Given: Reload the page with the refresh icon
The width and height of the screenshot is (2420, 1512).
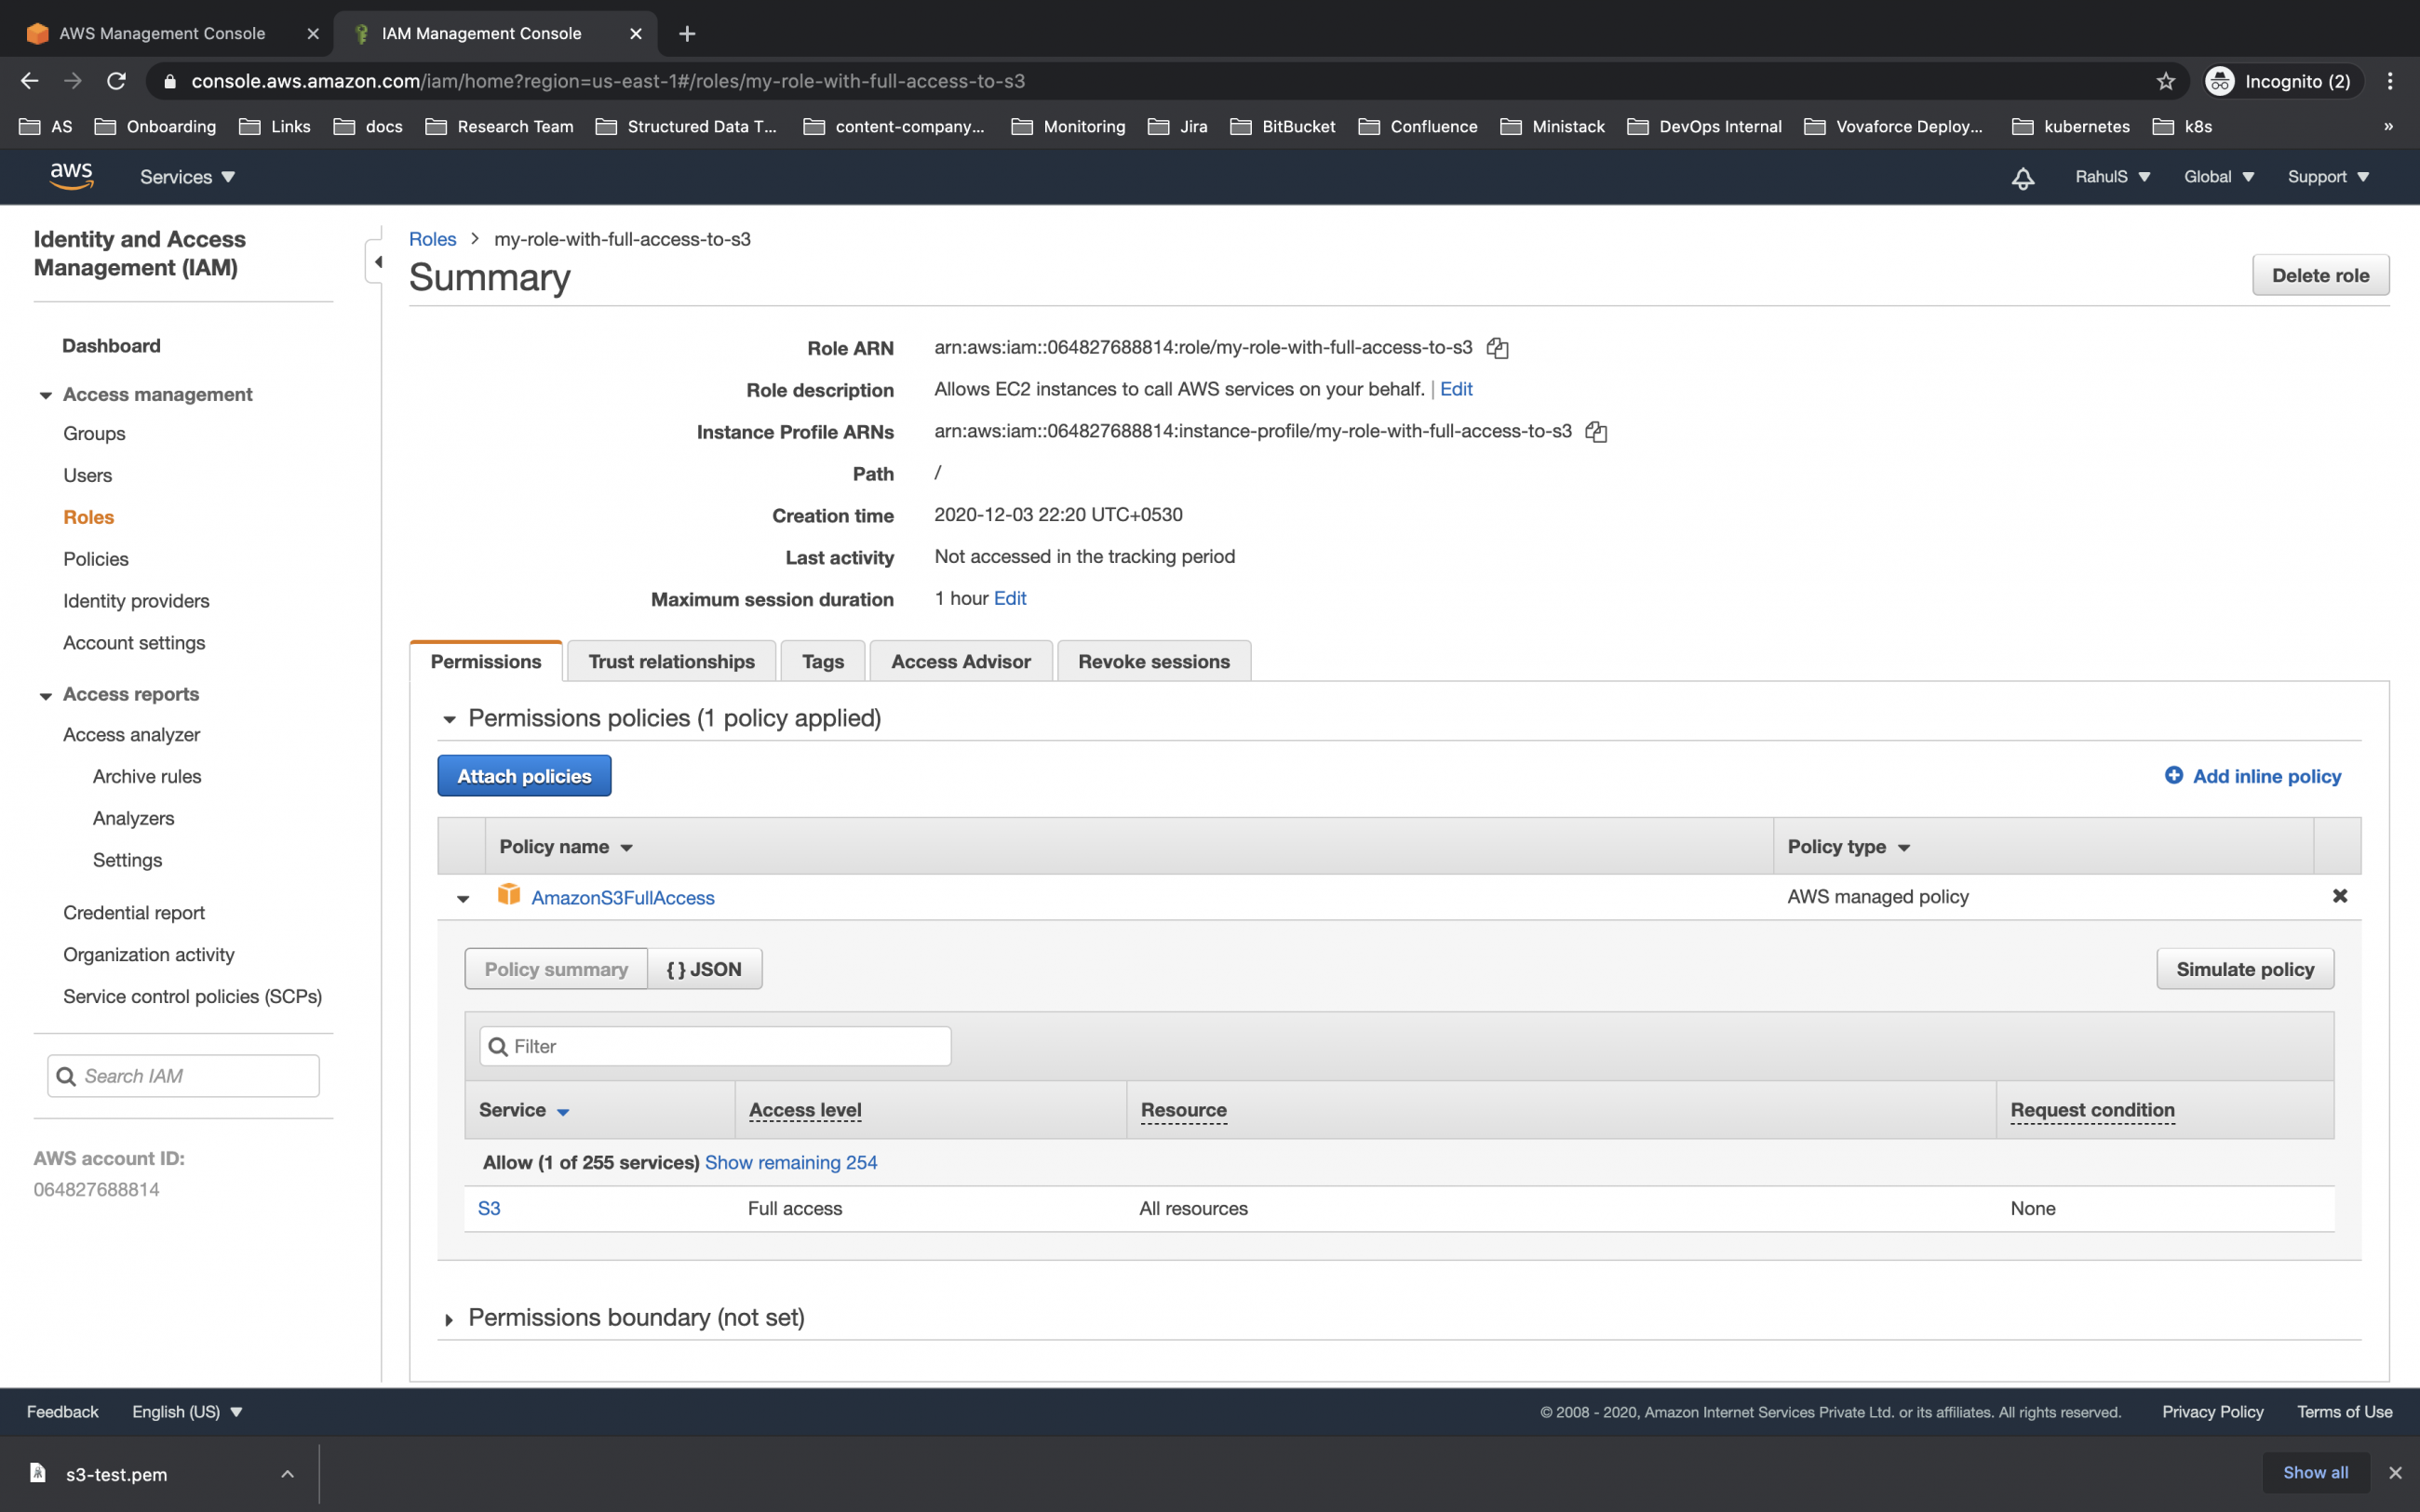Looking at the screenshot, I should (x=117, y=81).
